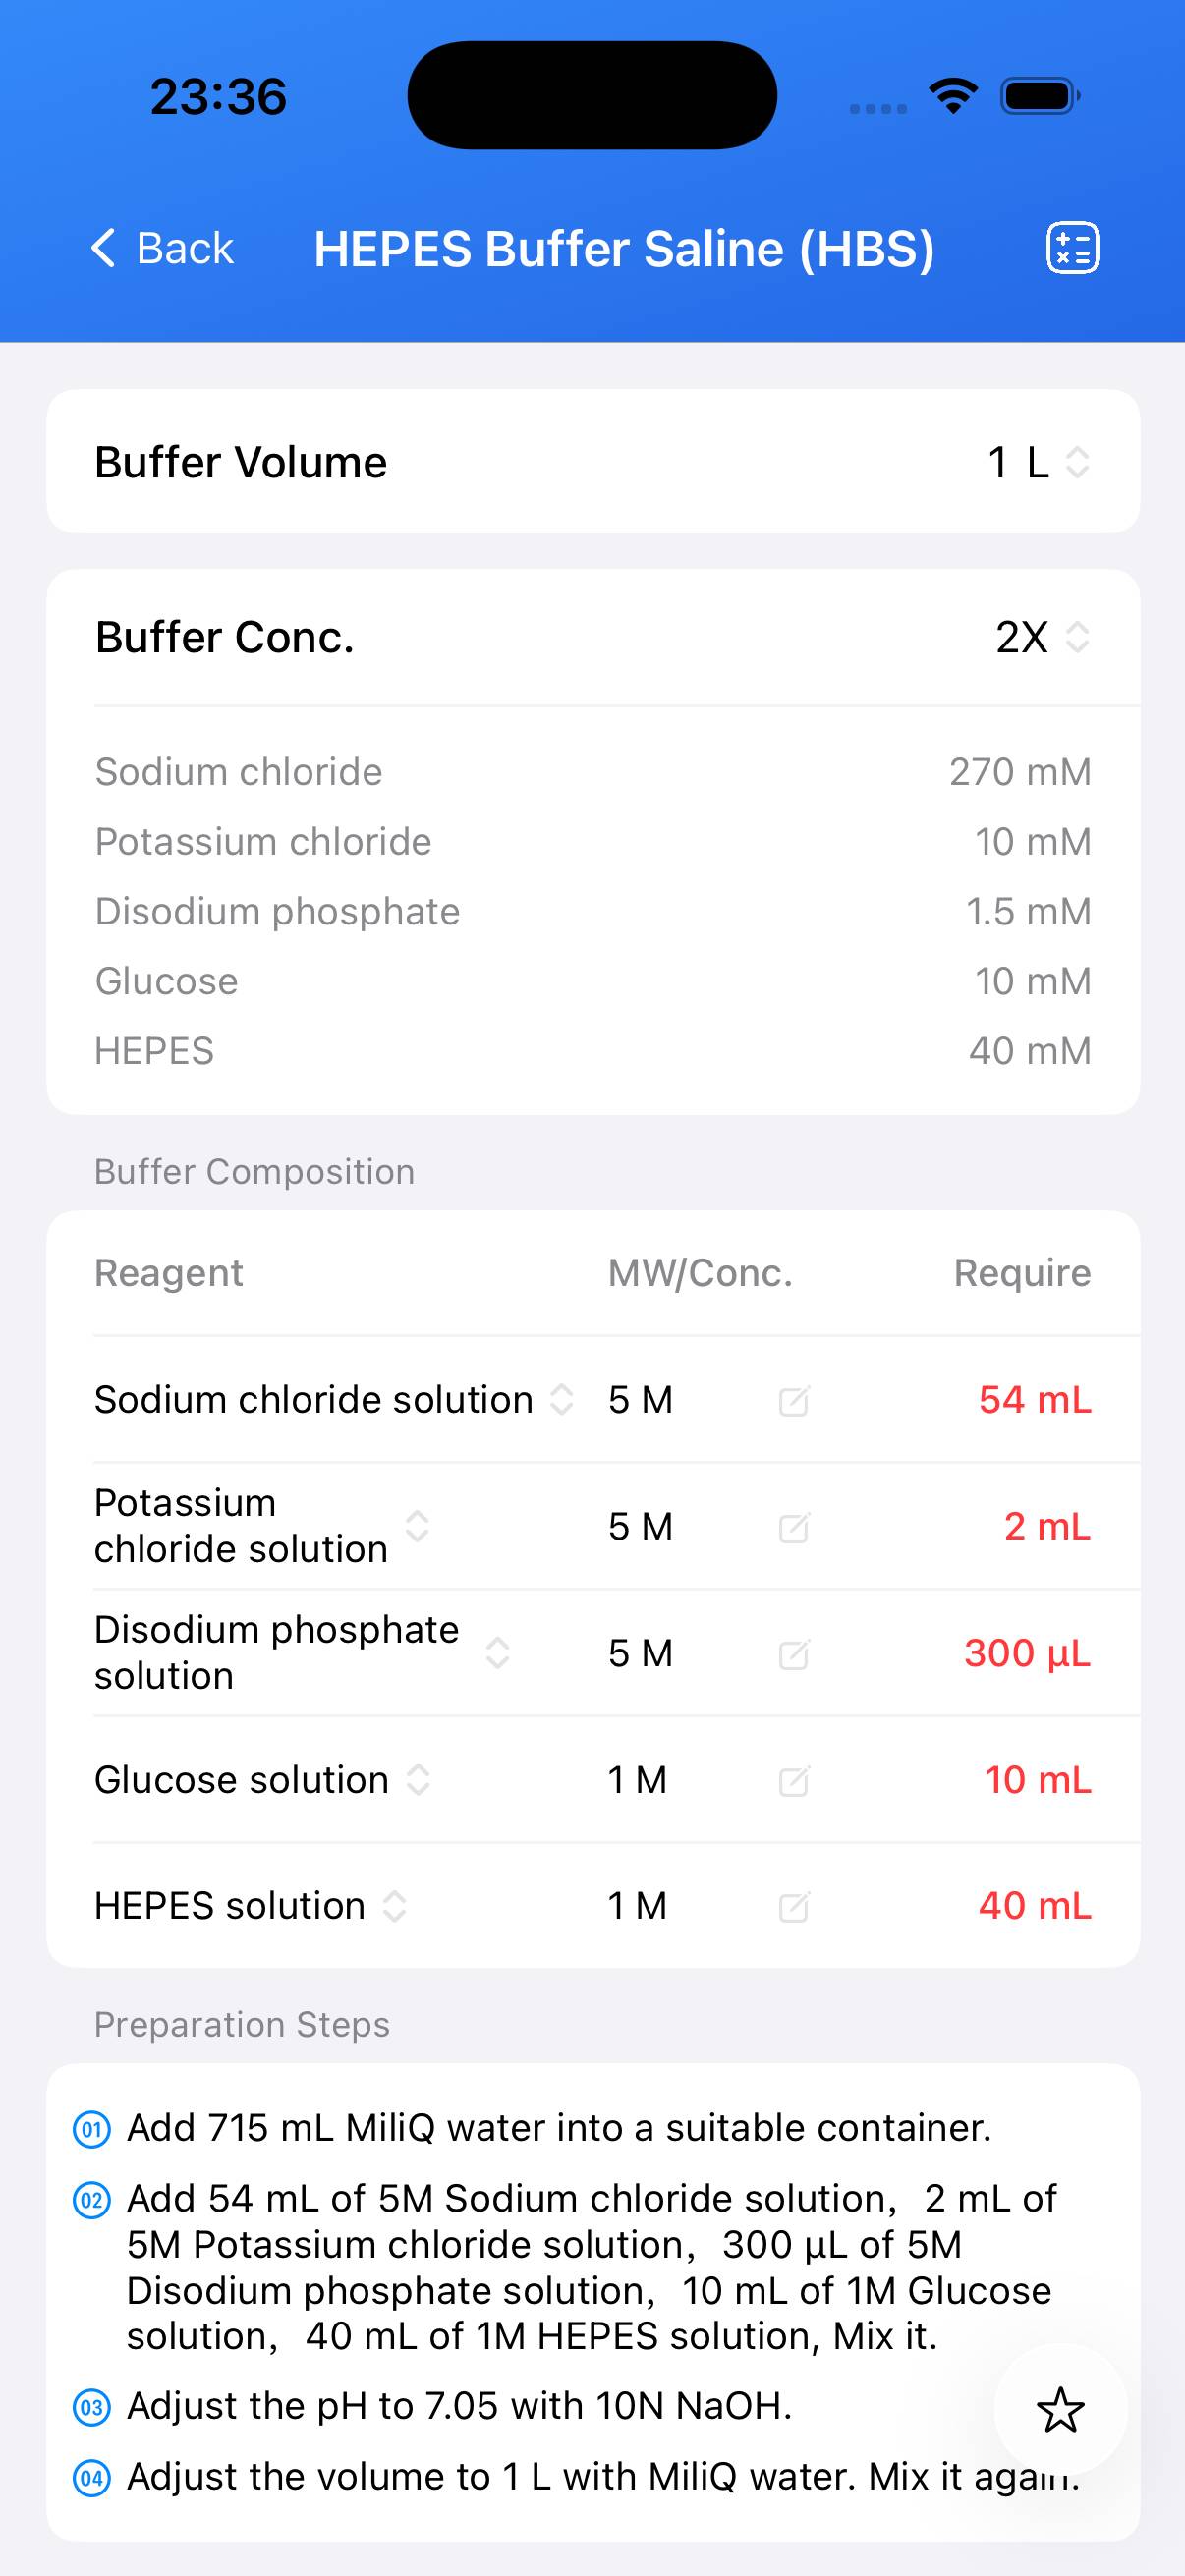1185x2576 pixels.
Task: Expand Disodium phosphate solution reagent picker
Action: [x=497, y=1653]
